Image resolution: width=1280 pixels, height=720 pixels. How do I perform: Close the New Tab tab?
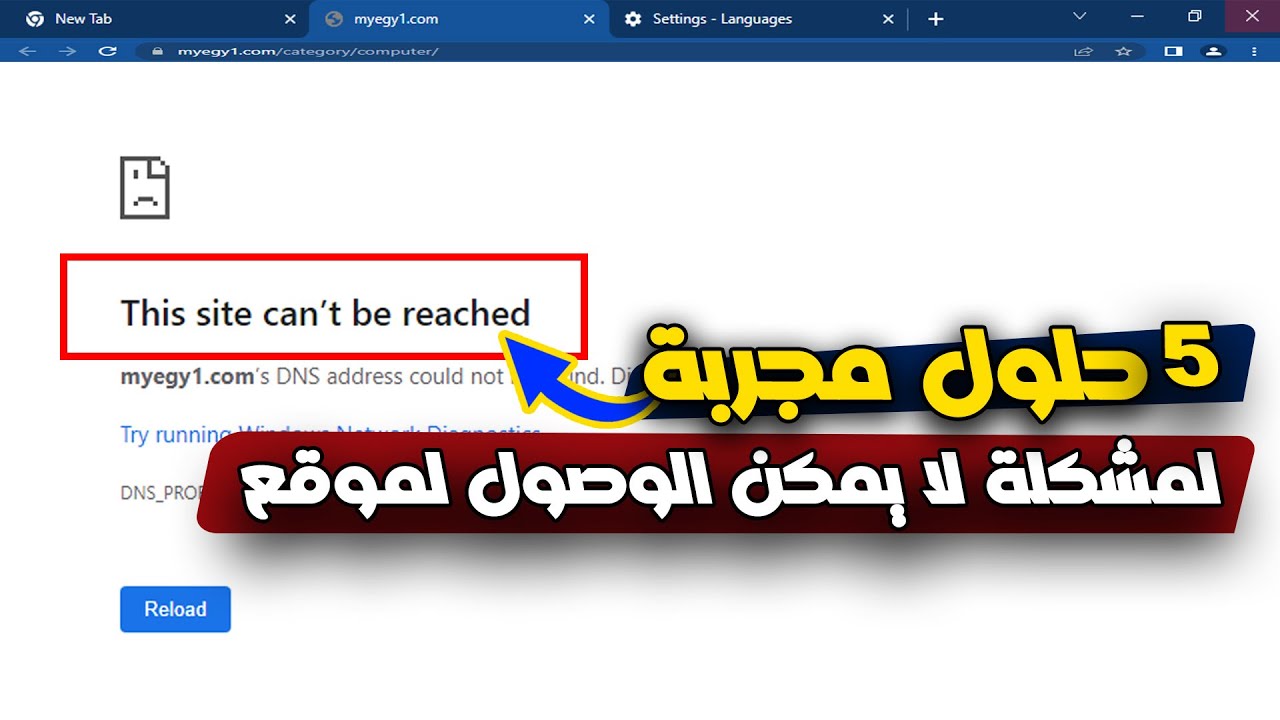click(290, 19)
